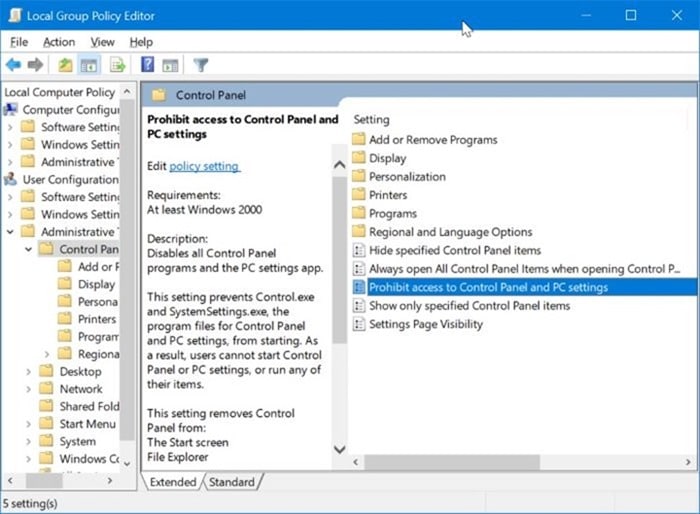This screenshot has height=514, width=700.
Task: Collapse Administrative Templates under User Configuration
Action: point(10,232)
